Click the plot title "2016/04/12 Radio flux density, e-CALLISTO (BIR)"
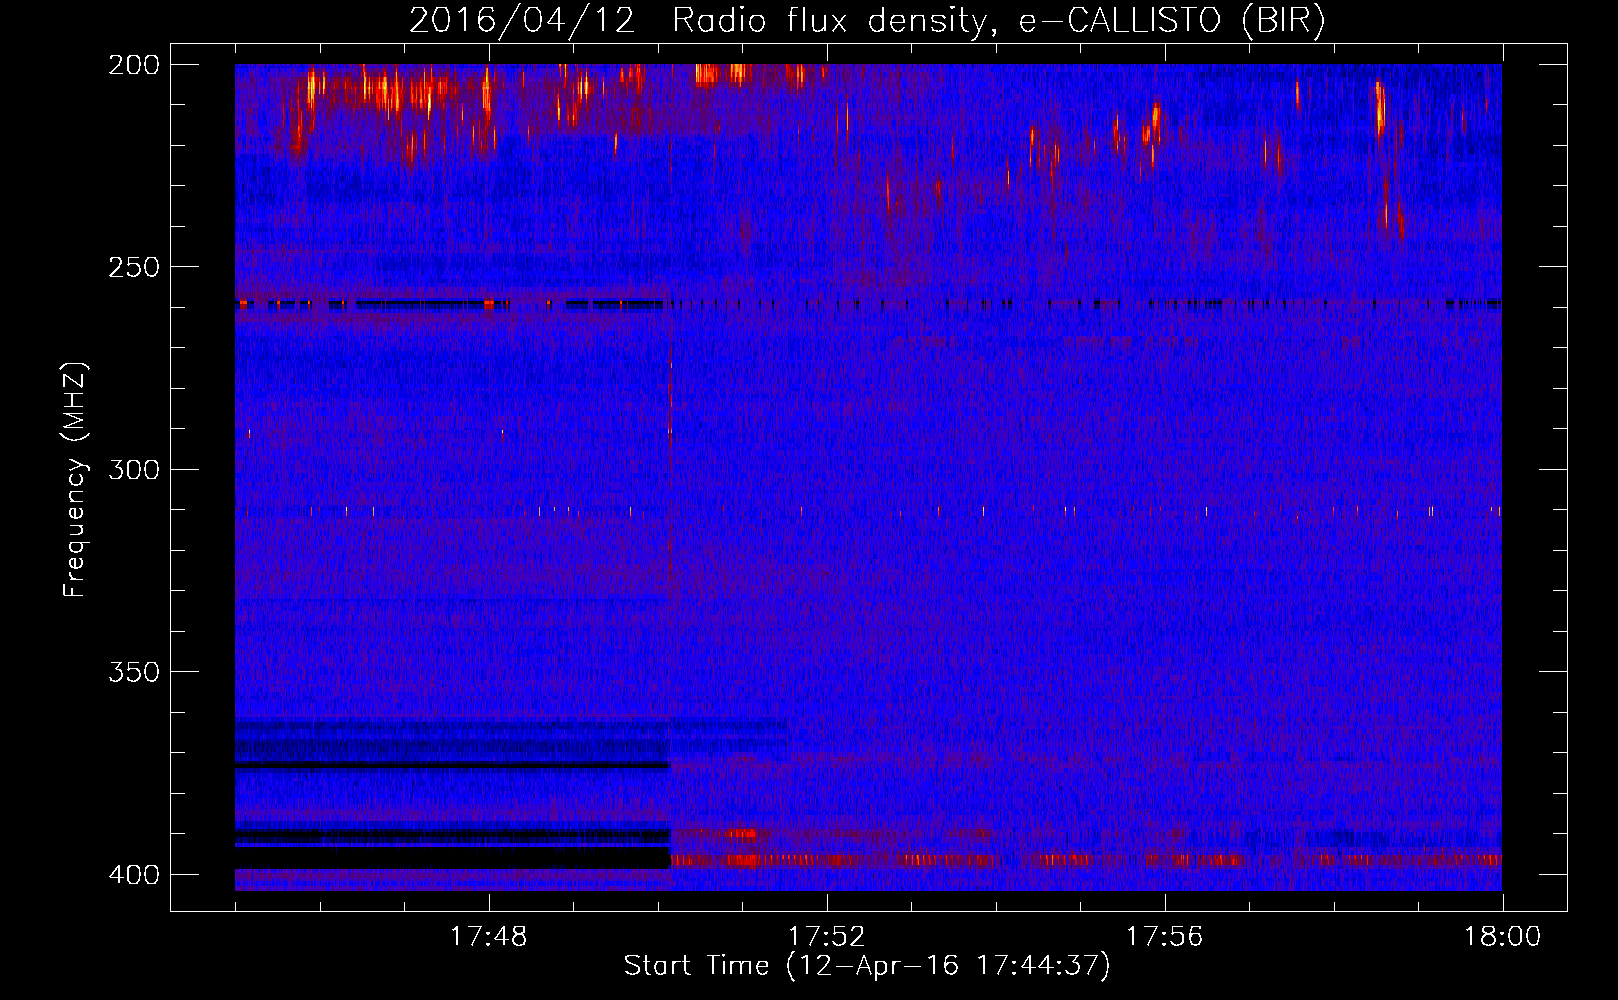This screenshot has width=1618, height=1000. click(x=868, y=21)
